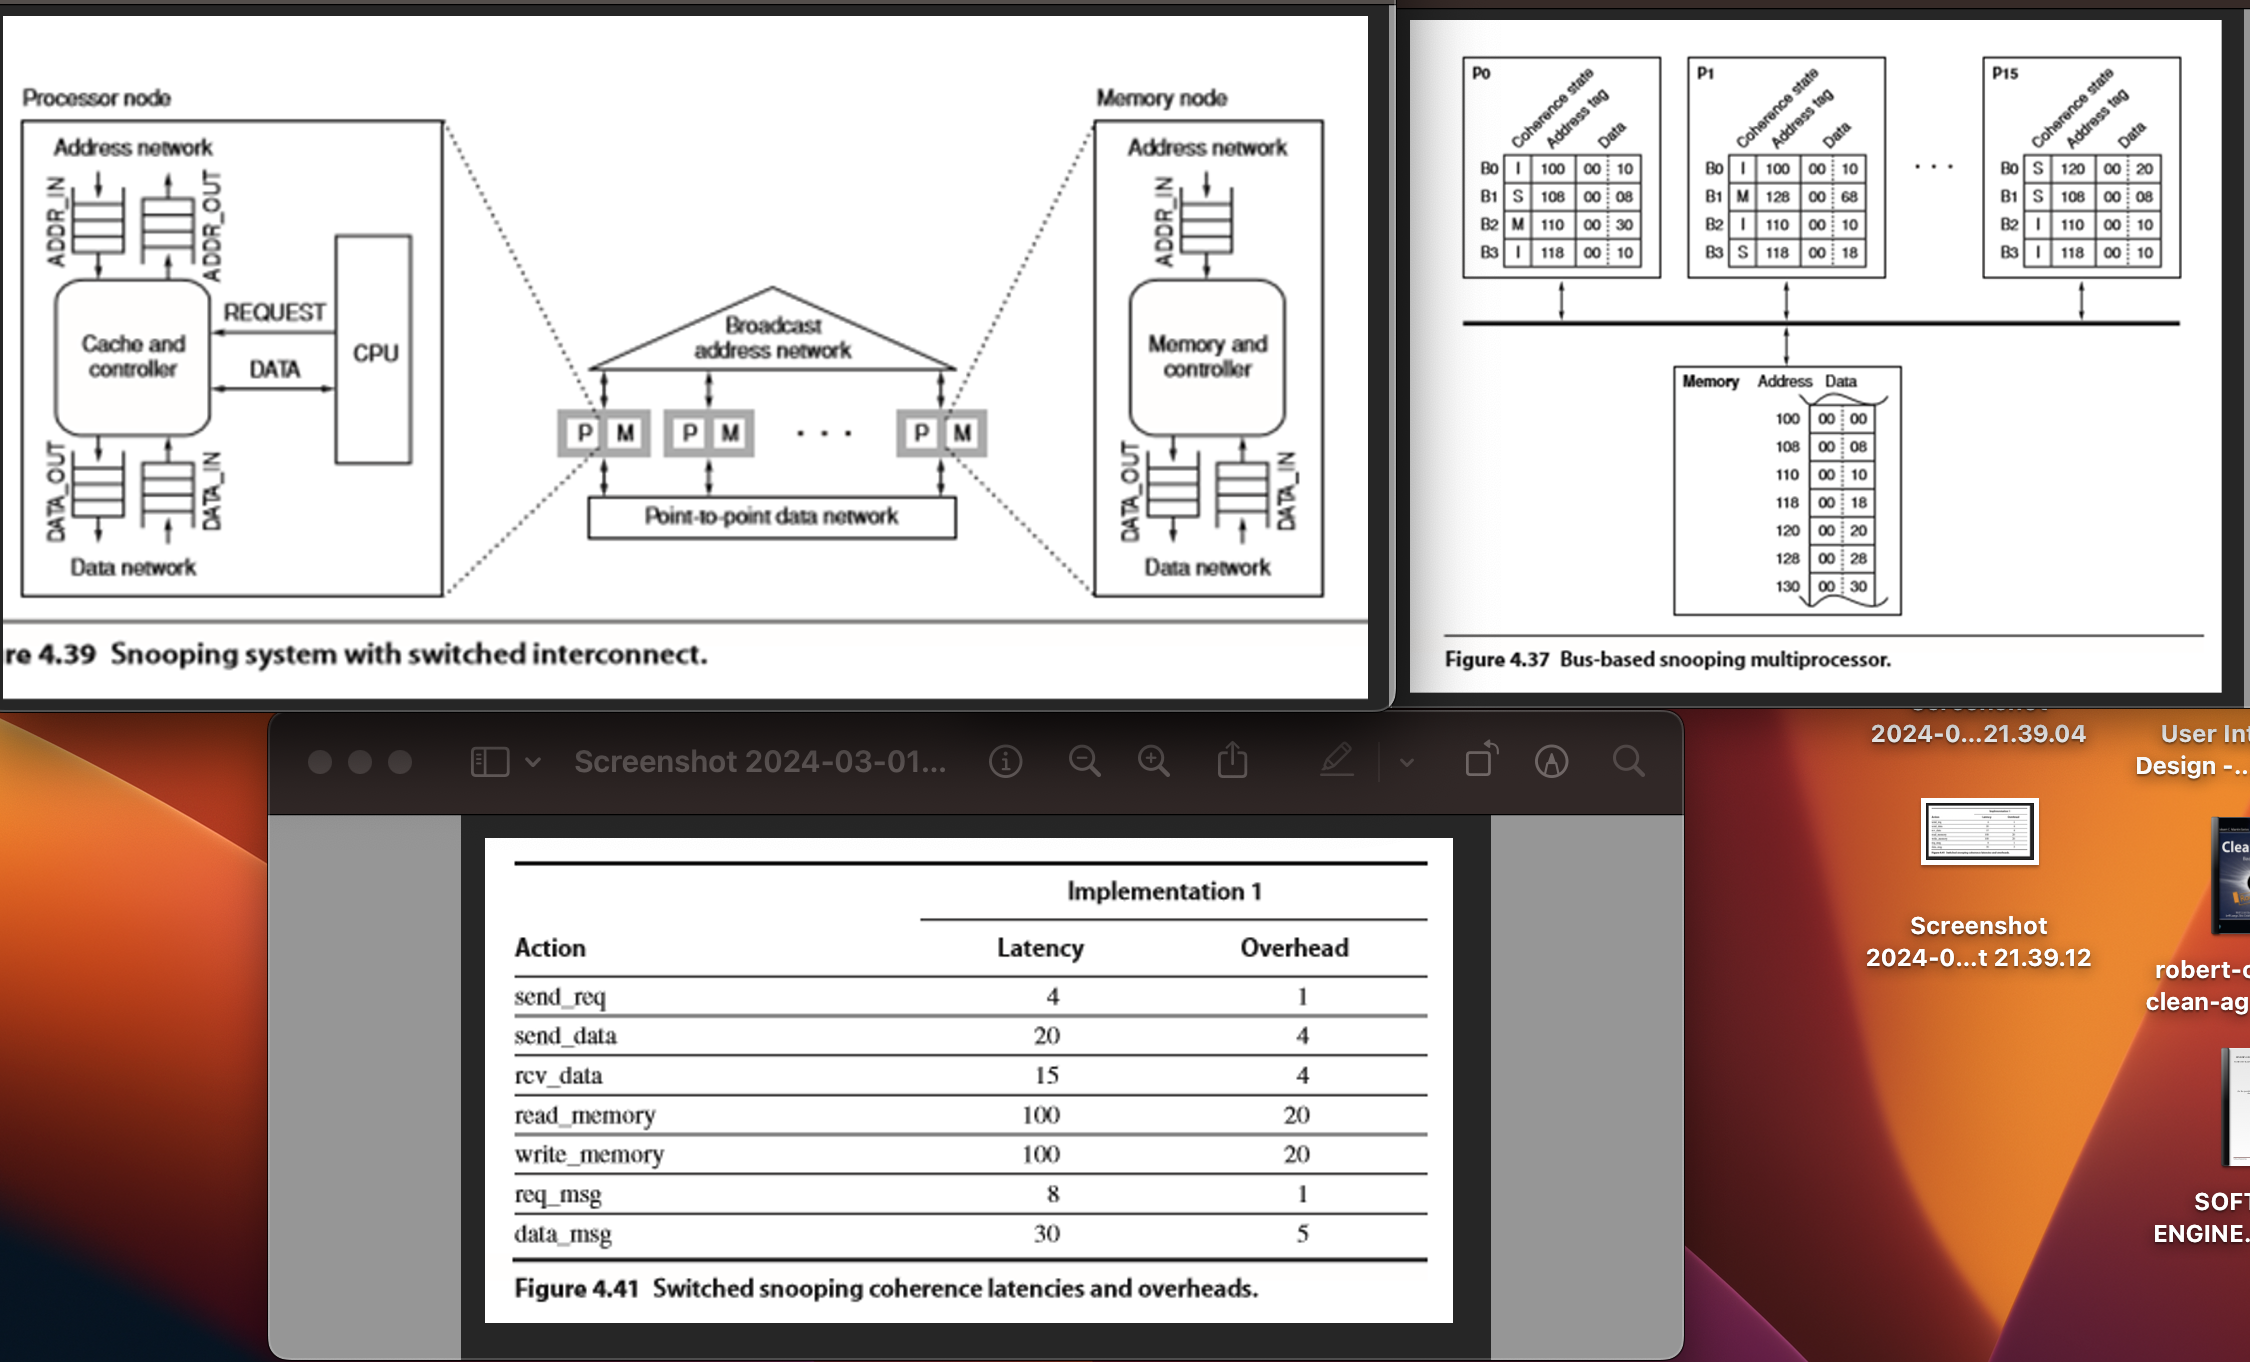Expand the highlight pen options chevron

[1407, 763]
